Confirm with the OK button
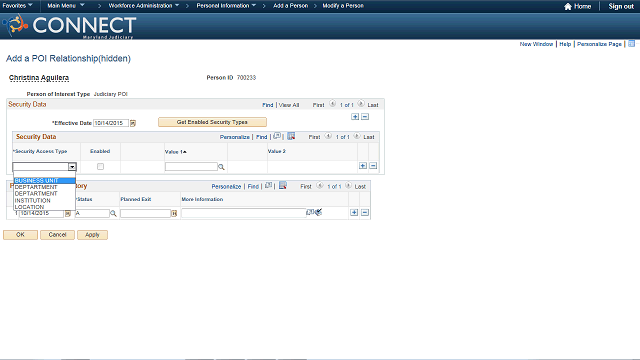The width and height of the screenshot is (640, 360). [x=20, y=235]
